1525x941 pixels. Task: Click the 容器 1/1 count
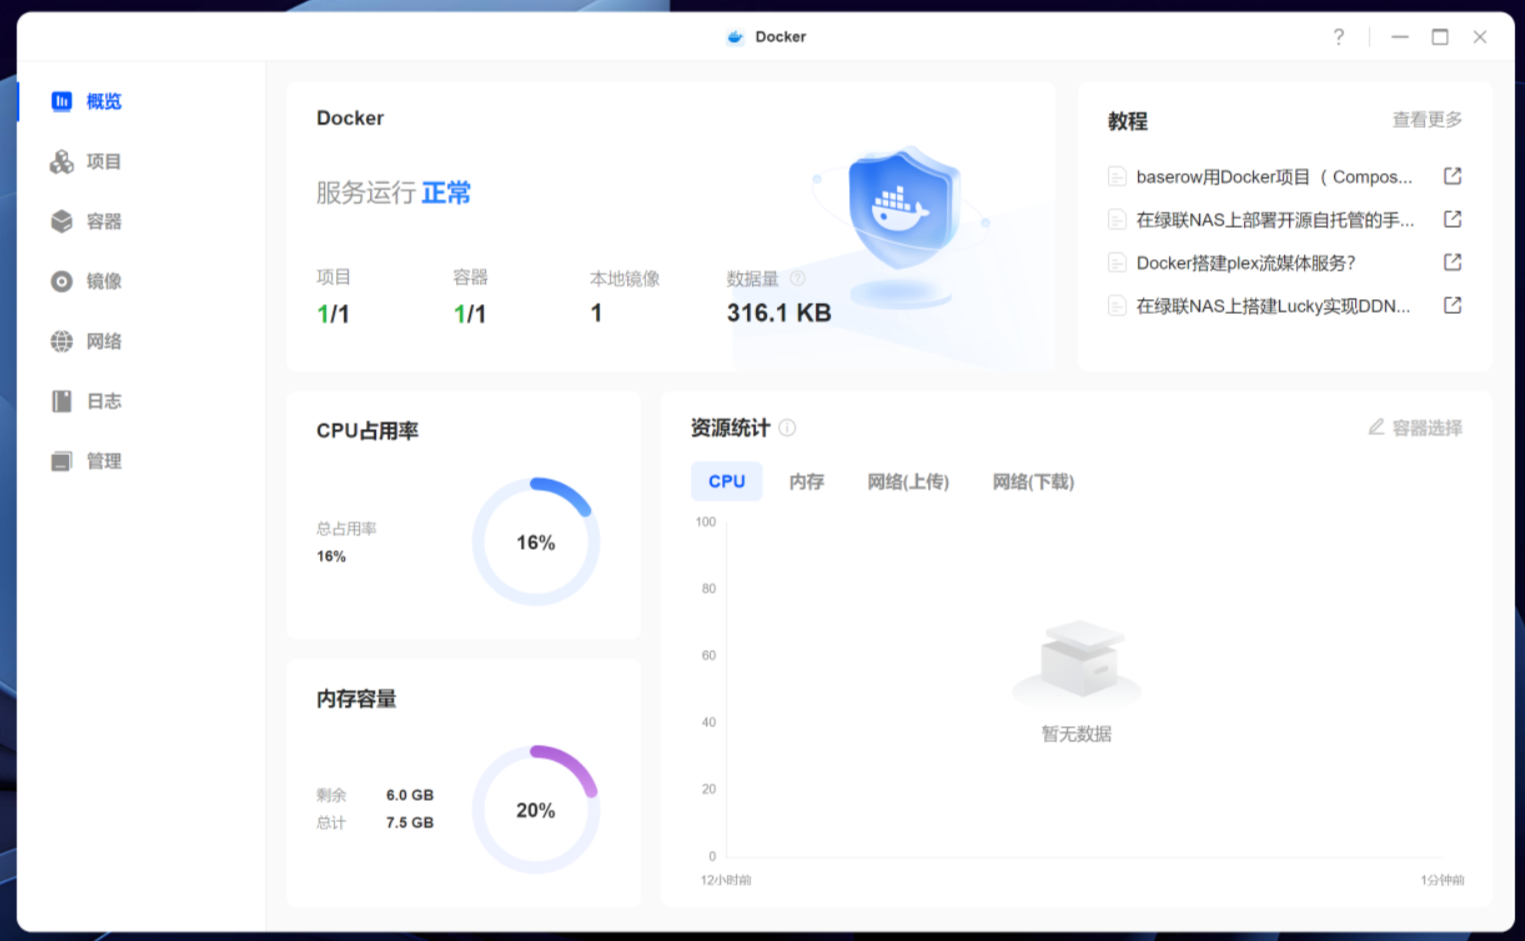(470, 314)
